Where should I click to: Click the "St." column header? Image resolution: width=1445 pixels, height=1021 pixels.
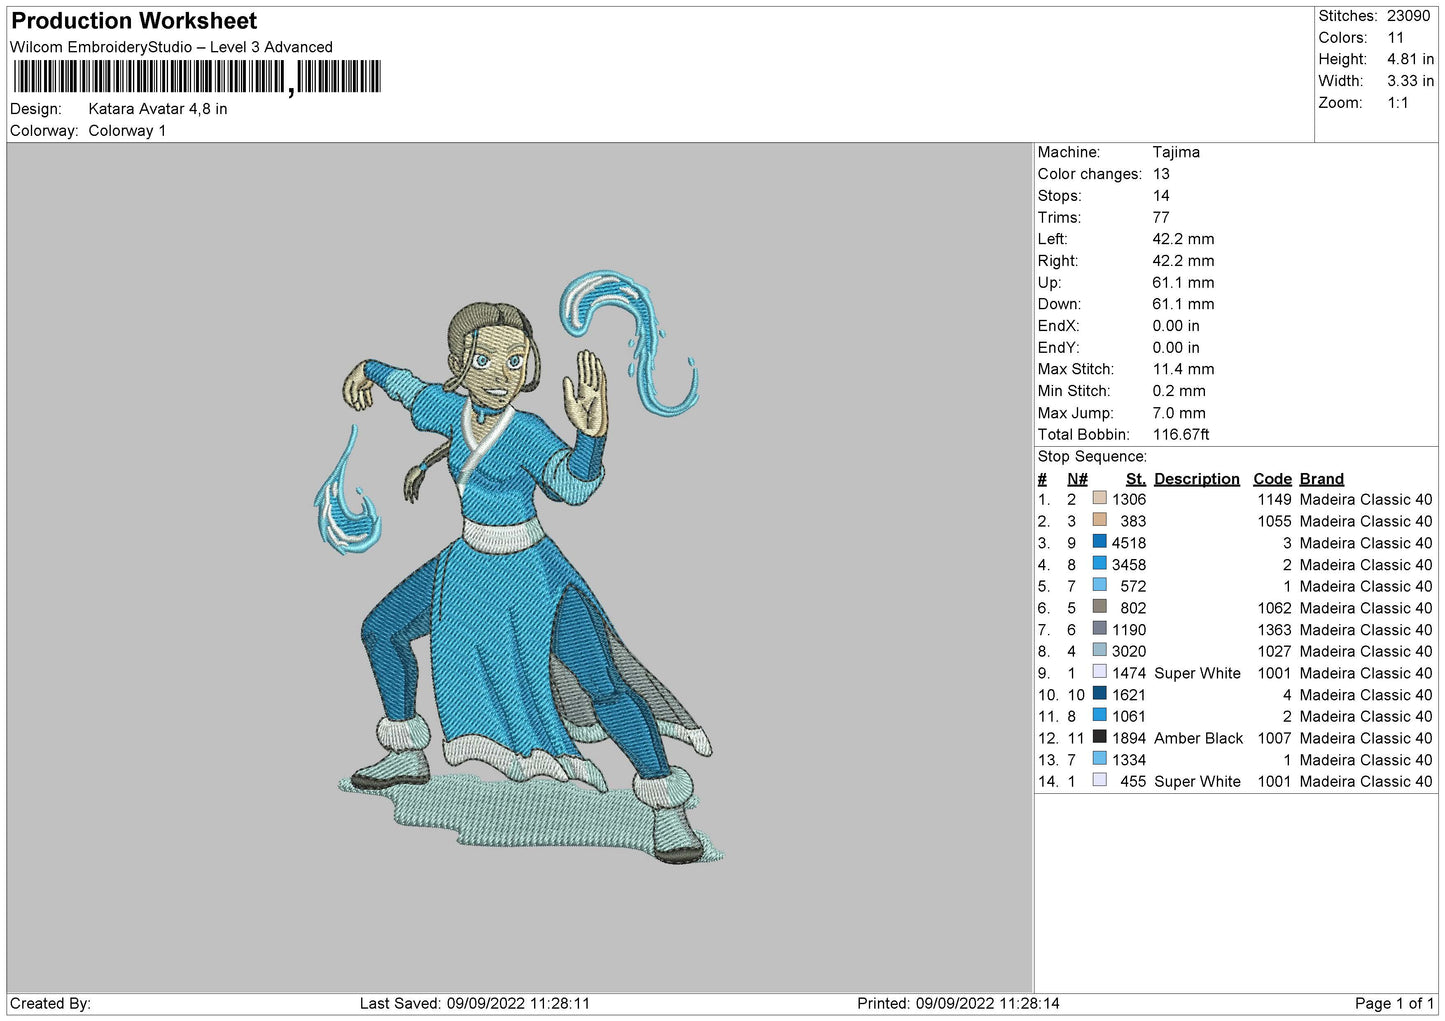1136,479
